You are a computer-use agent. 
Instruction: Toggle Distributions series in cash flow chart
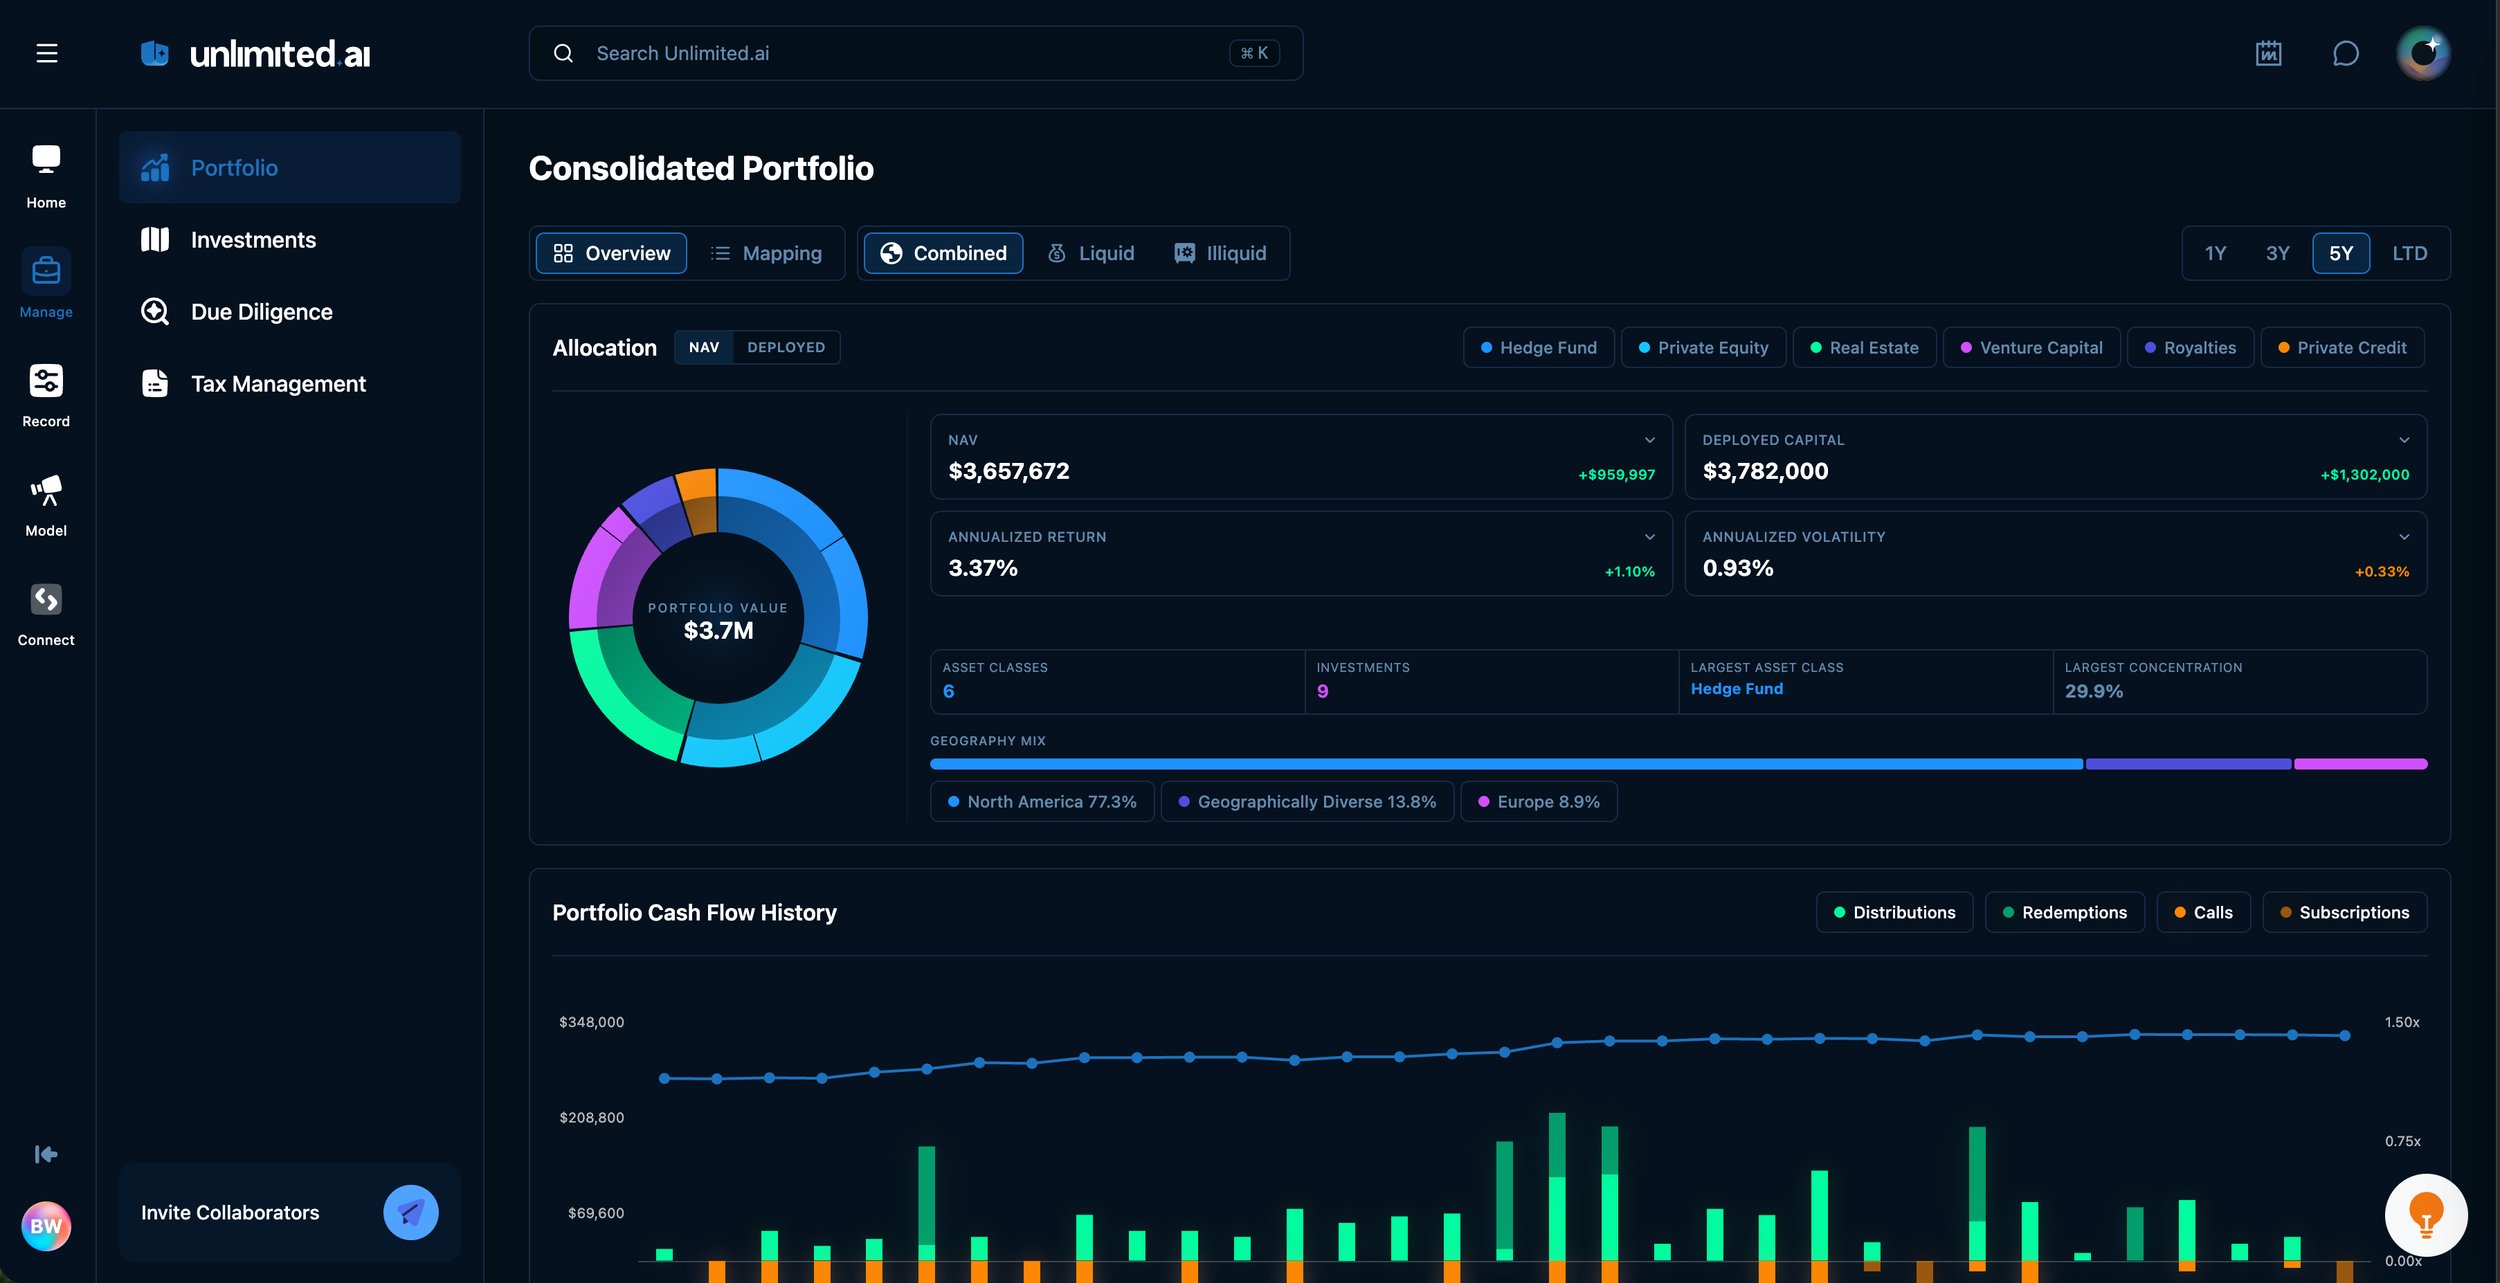click(1894, 912)
